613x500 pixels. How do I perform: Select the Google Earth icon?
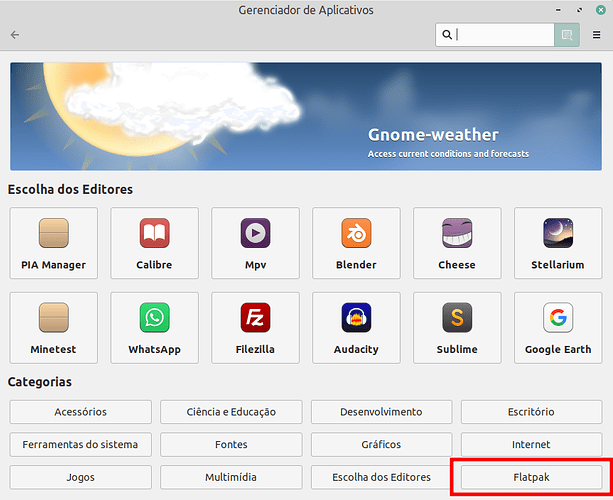[558, 327]
